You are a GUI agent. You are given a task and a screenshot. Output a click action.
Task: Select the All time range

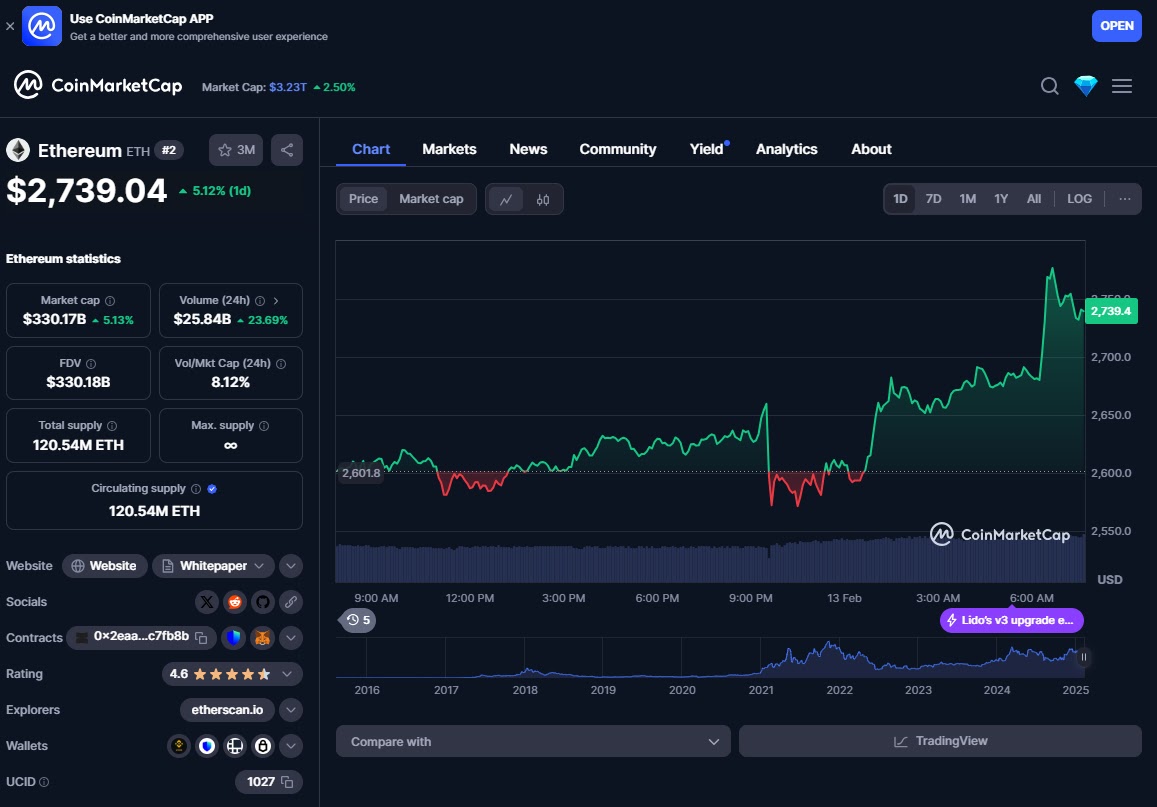(x=1034, y=198)
